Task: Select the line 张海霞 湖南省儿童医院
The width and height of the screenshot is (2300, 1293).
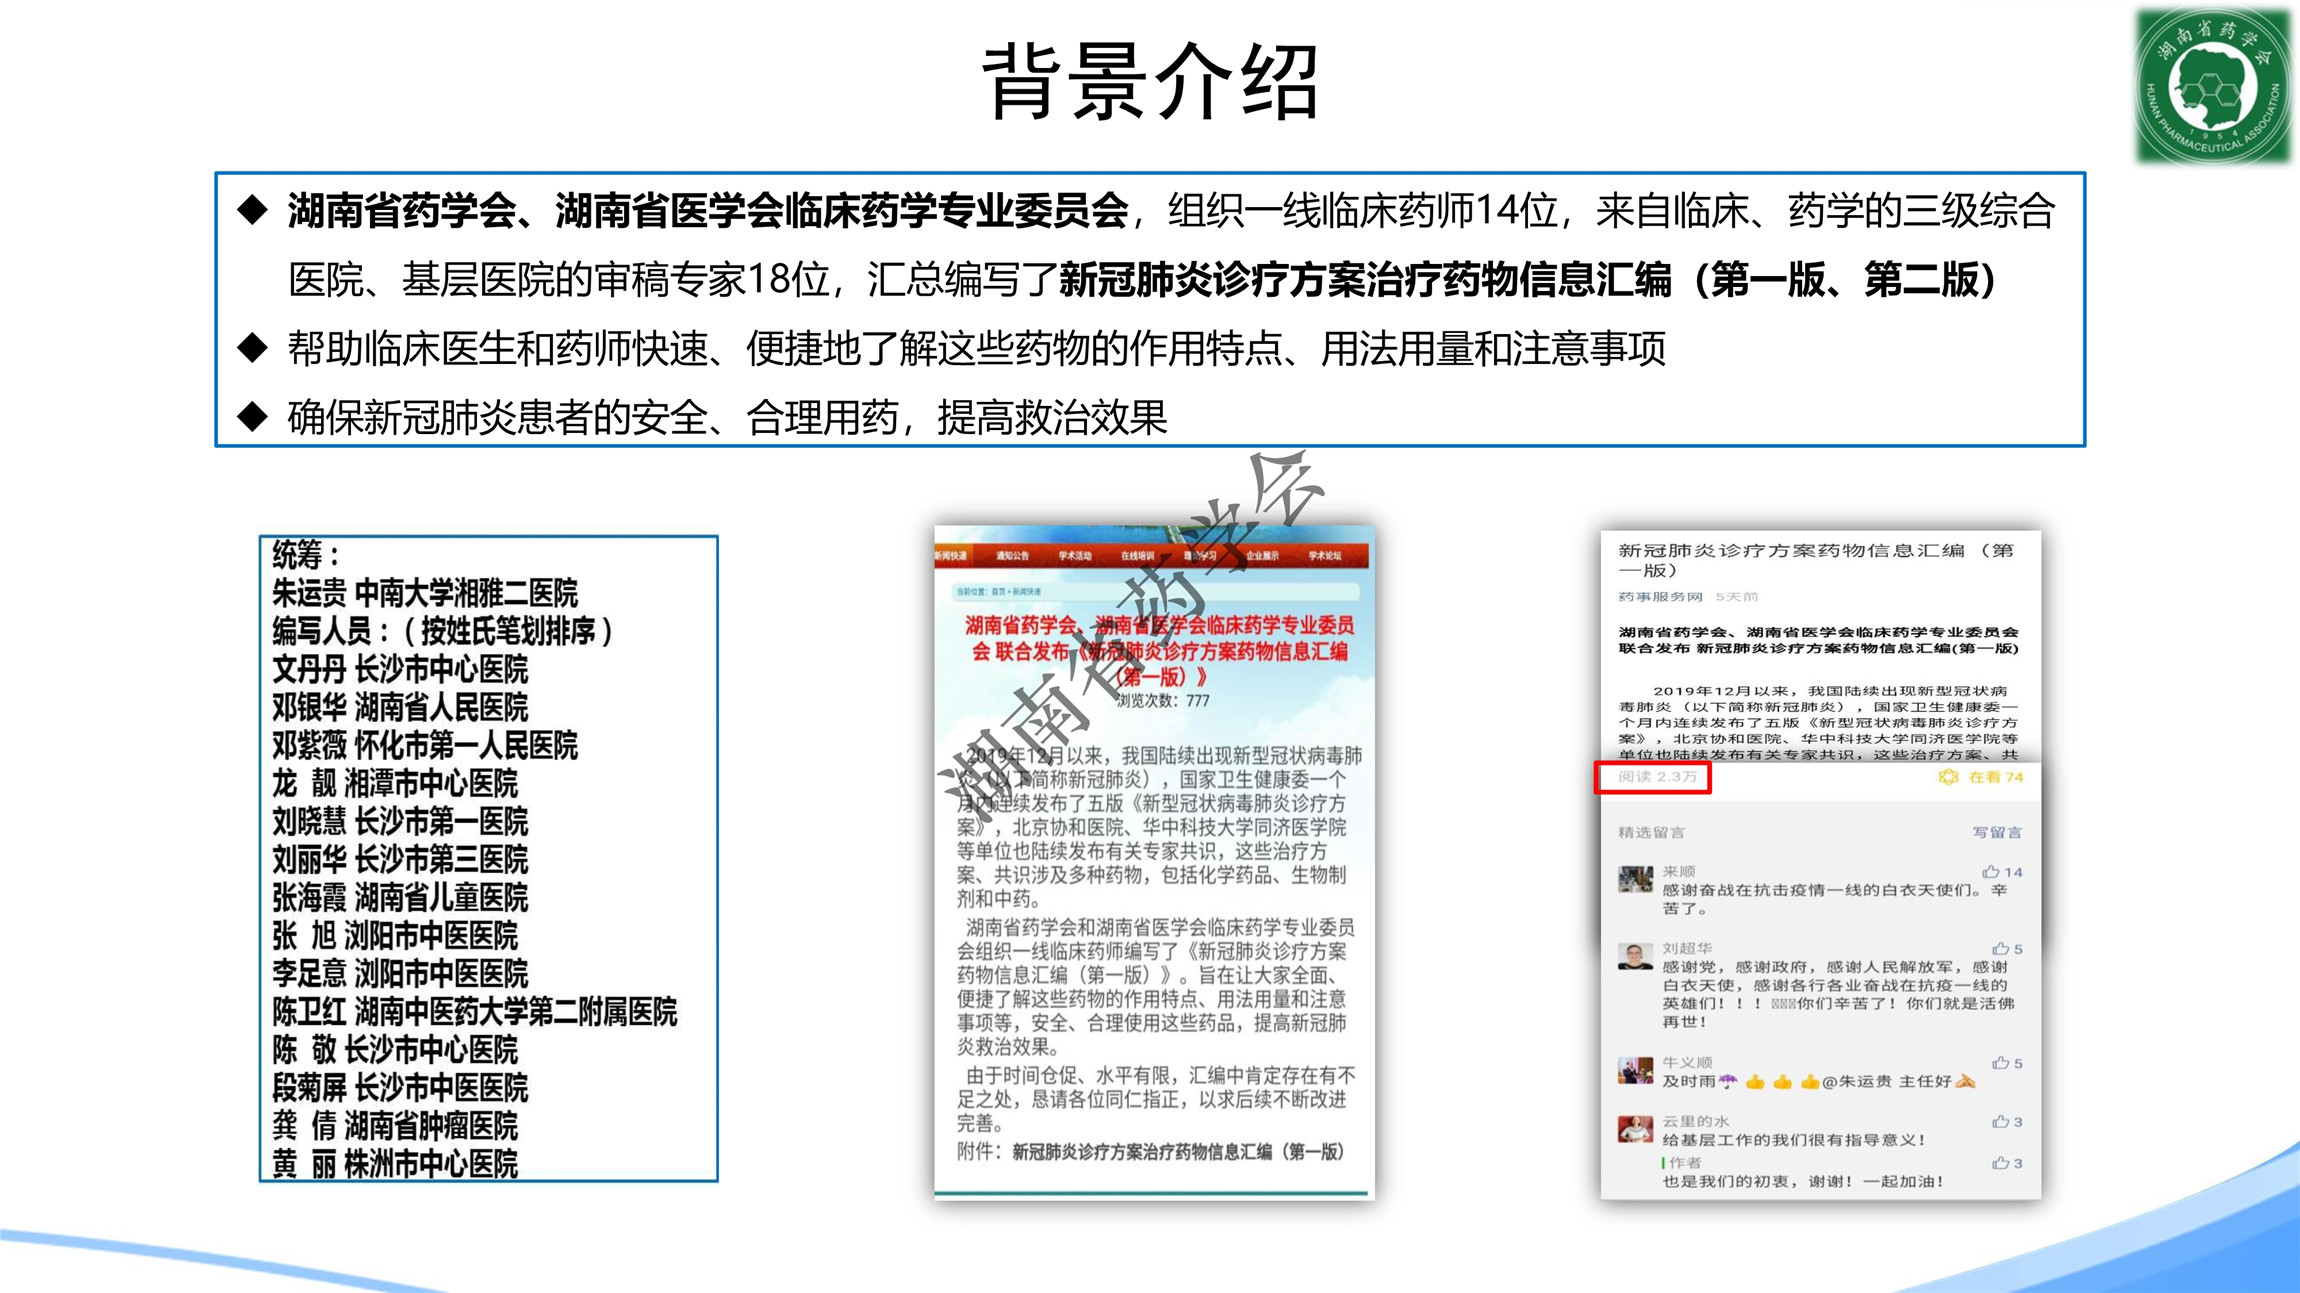Action: click(400, 897)
